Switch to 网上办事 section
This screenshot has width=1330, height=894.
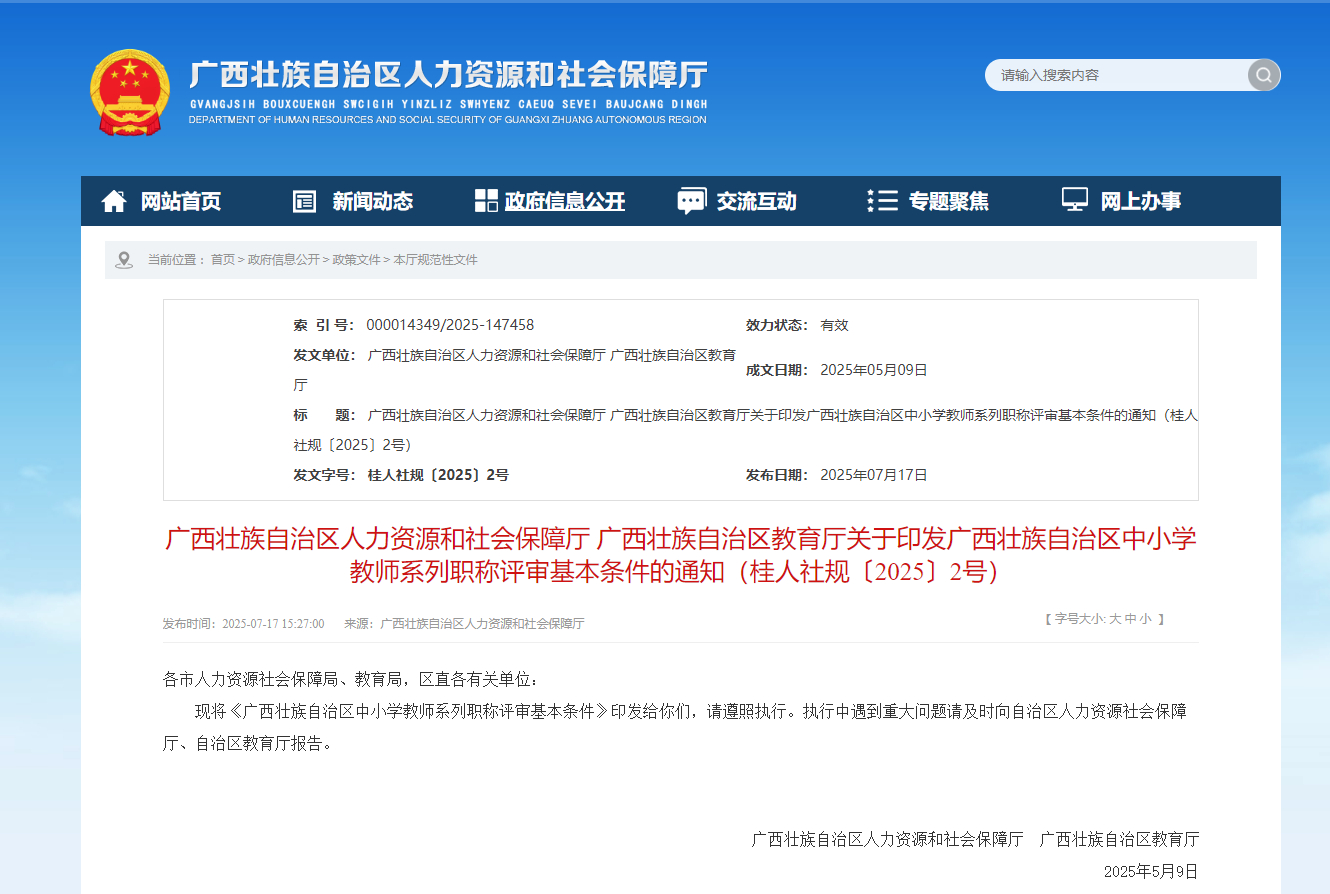pyautogui.click(x=1142, y=201)
